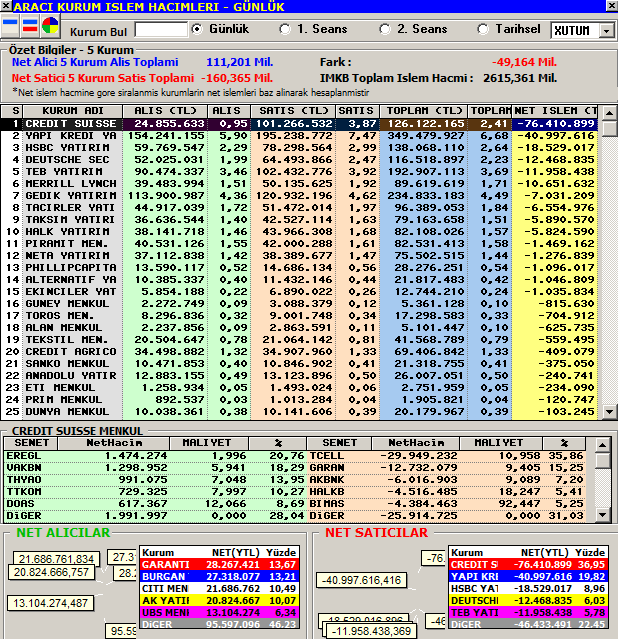Select the 1. Seans radio option
This screenshot has height=639, width=618.
coord(285,29)
